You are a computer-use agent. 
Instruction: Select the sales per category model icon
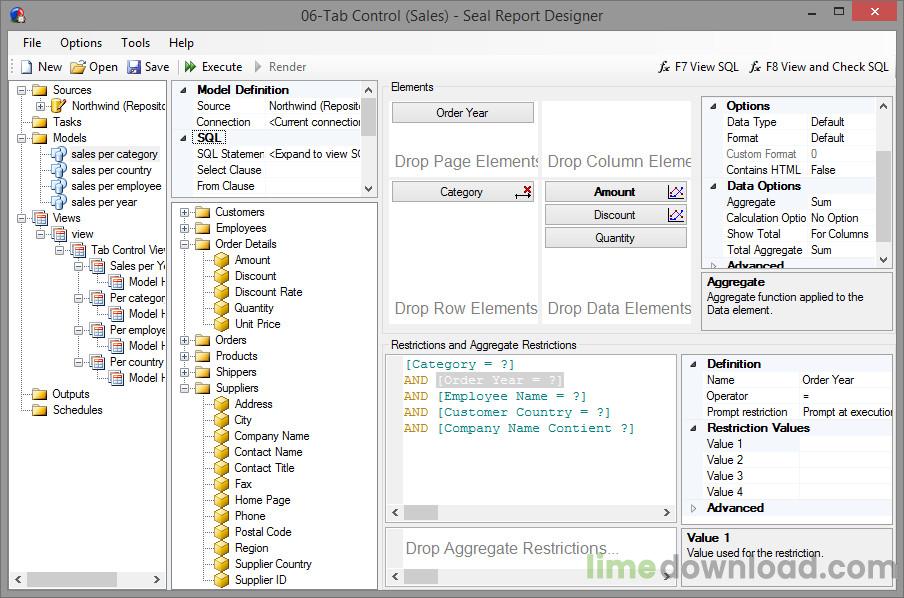point(59,154)
